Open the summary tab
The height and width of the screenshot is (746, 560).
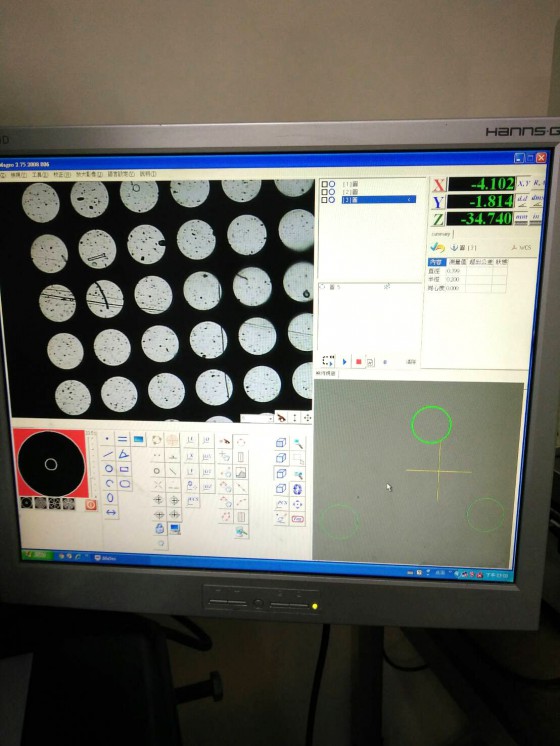tap(441, 235)
